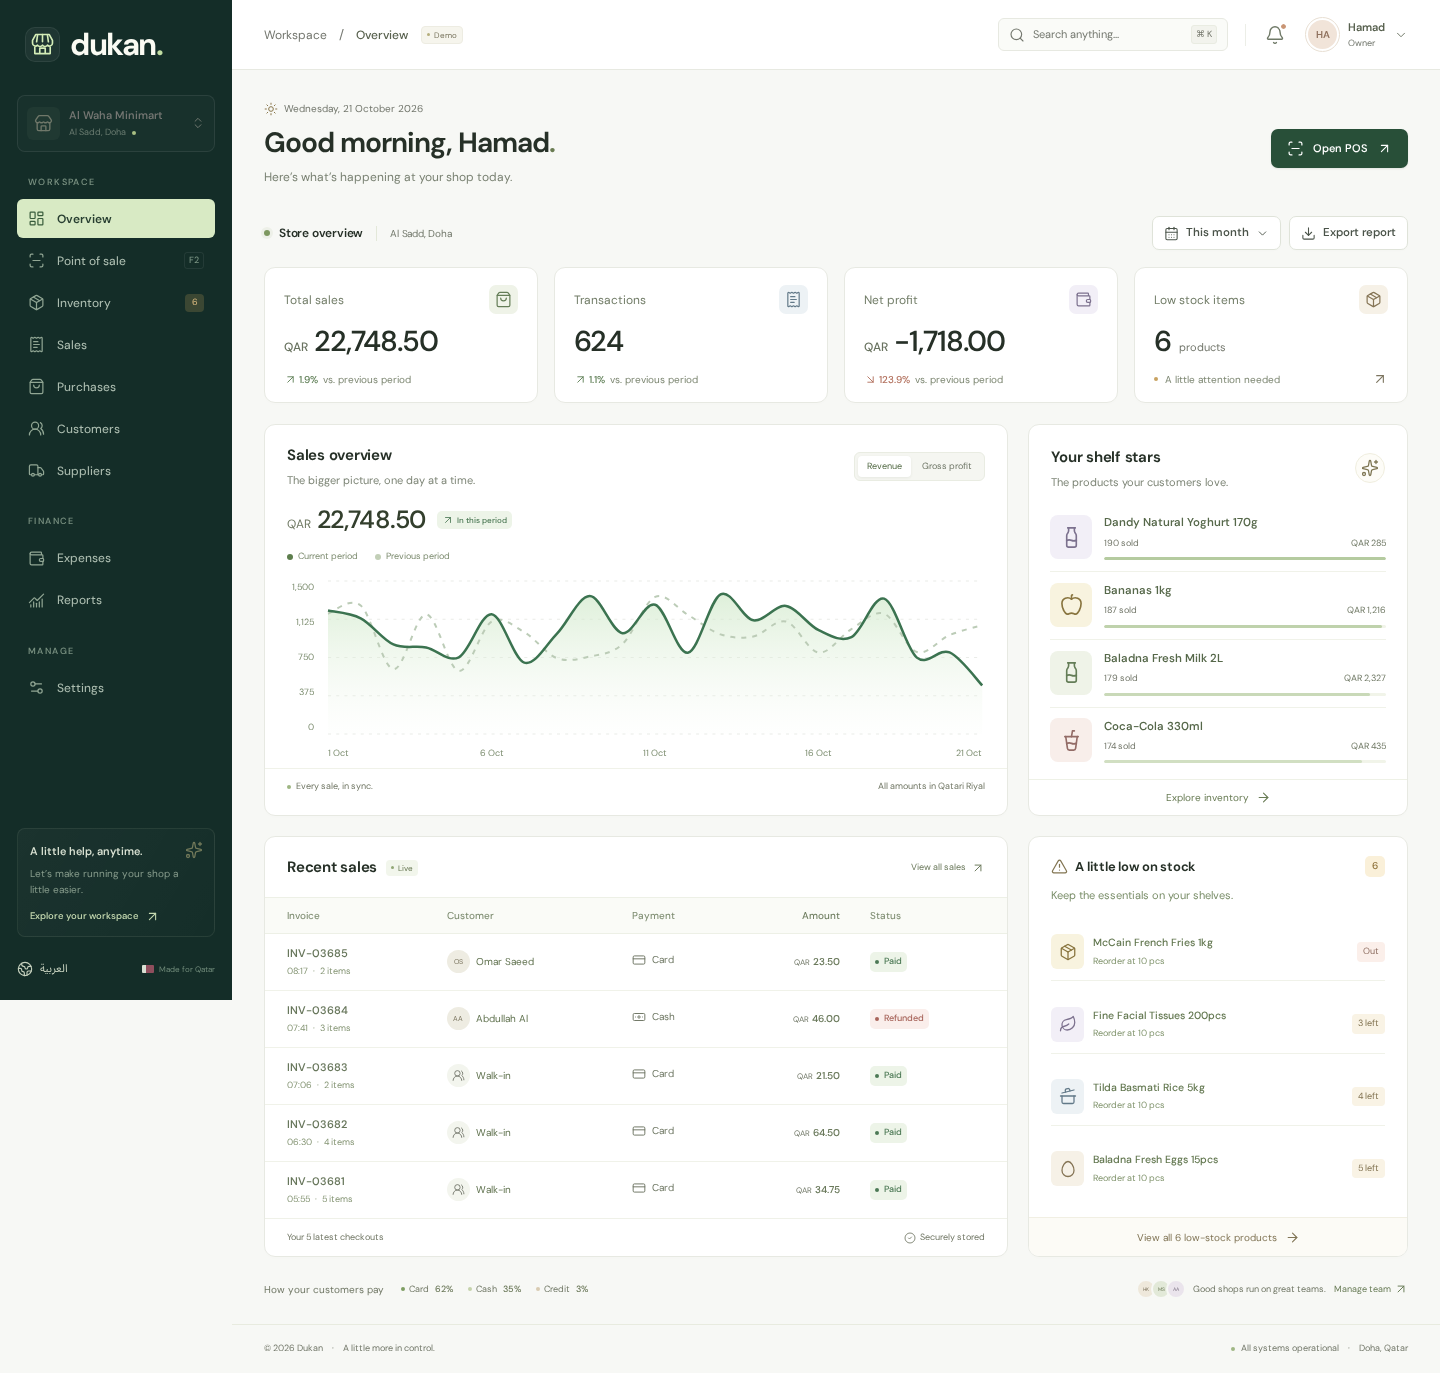Expand the Hamad account menu chevron
Viewport: 1440px width, 1373px height.
tap(1401, 35)
